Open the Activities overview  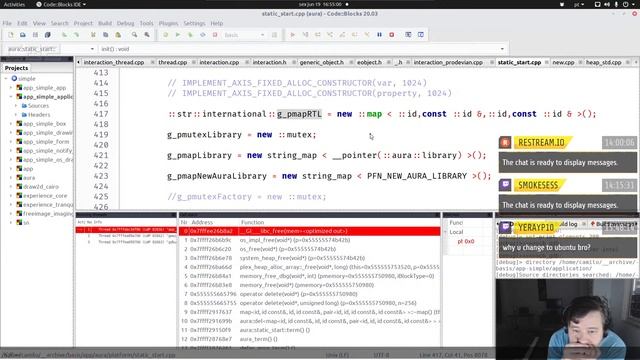(x=14, y=4)
